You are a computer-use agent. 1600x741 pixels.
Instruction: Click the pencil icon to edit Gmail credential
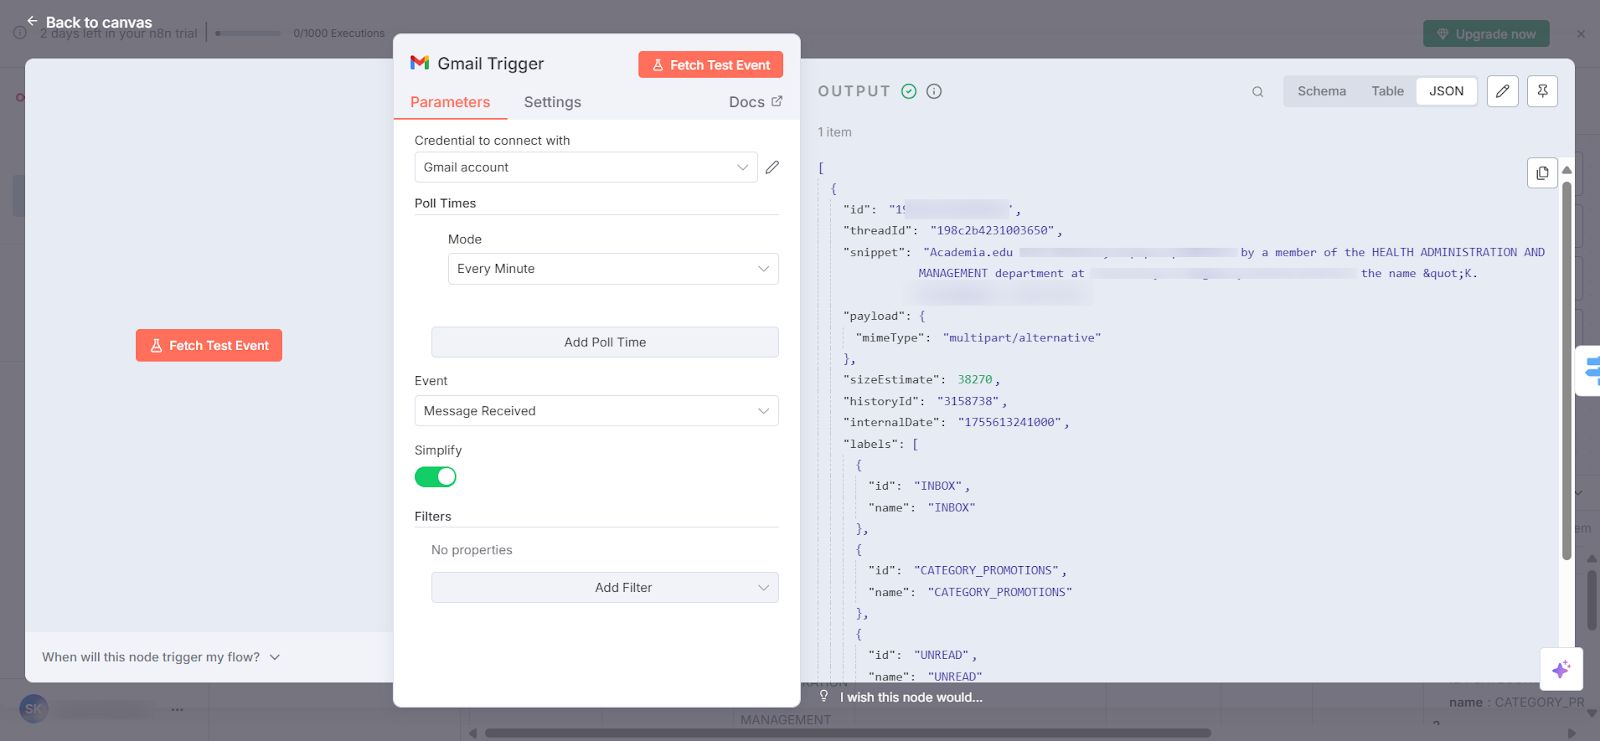[772, 167]
